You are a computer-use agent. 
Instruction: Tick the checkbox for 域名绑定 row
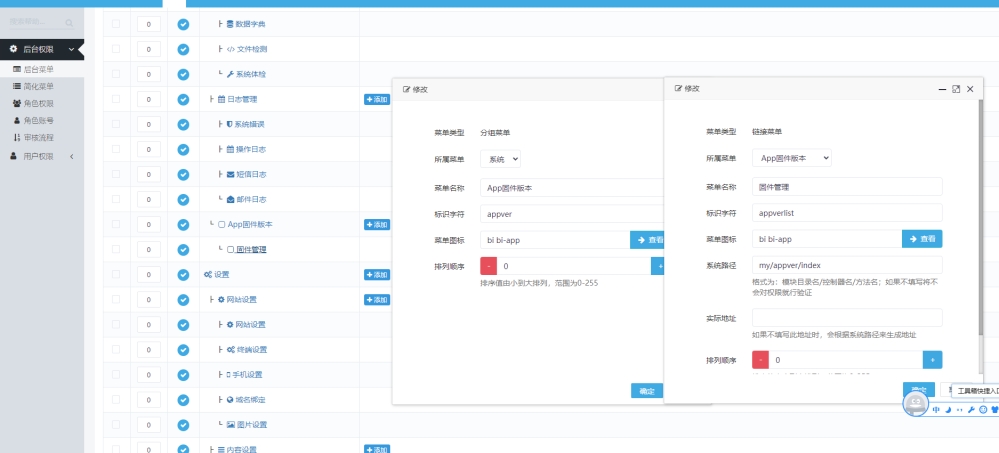point(116,399)
